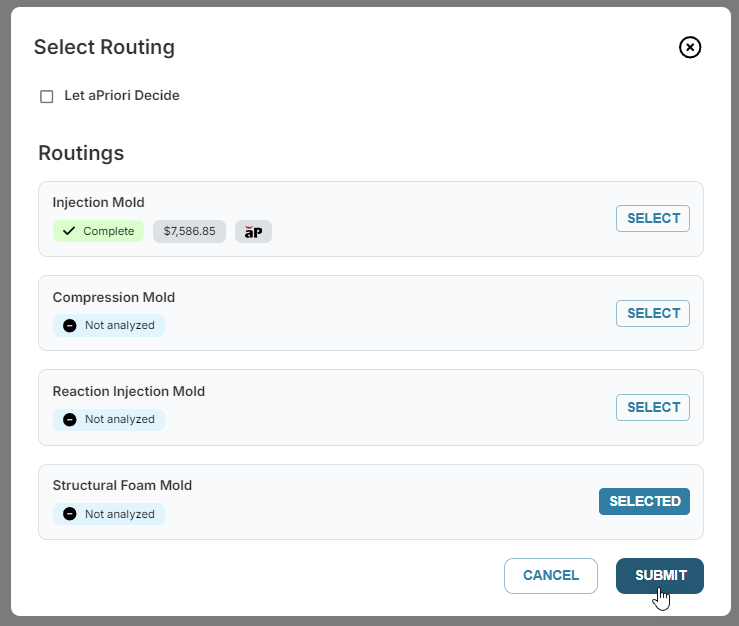This screenshot has height=626, width=739.
Task: Enable the Let aPriori Decide checkbox
Action: tap(47, 96)
